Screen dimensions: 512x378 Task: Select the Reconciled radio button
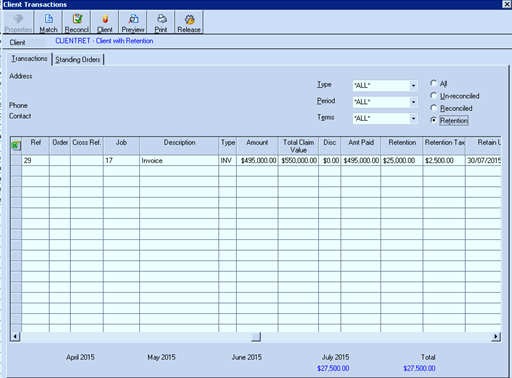433,108
